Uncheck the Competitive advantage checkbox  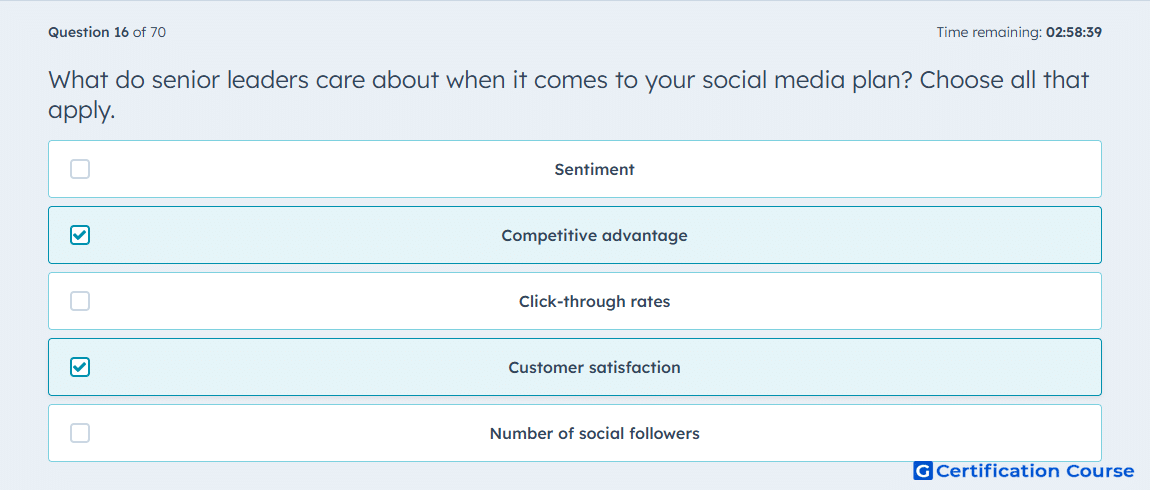(x=80, y=235)
